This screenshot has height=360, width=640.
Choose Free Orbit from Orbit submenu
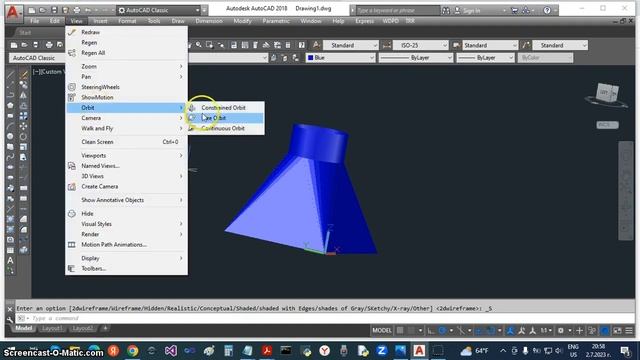pyautogui.click(x=226, y=118)
